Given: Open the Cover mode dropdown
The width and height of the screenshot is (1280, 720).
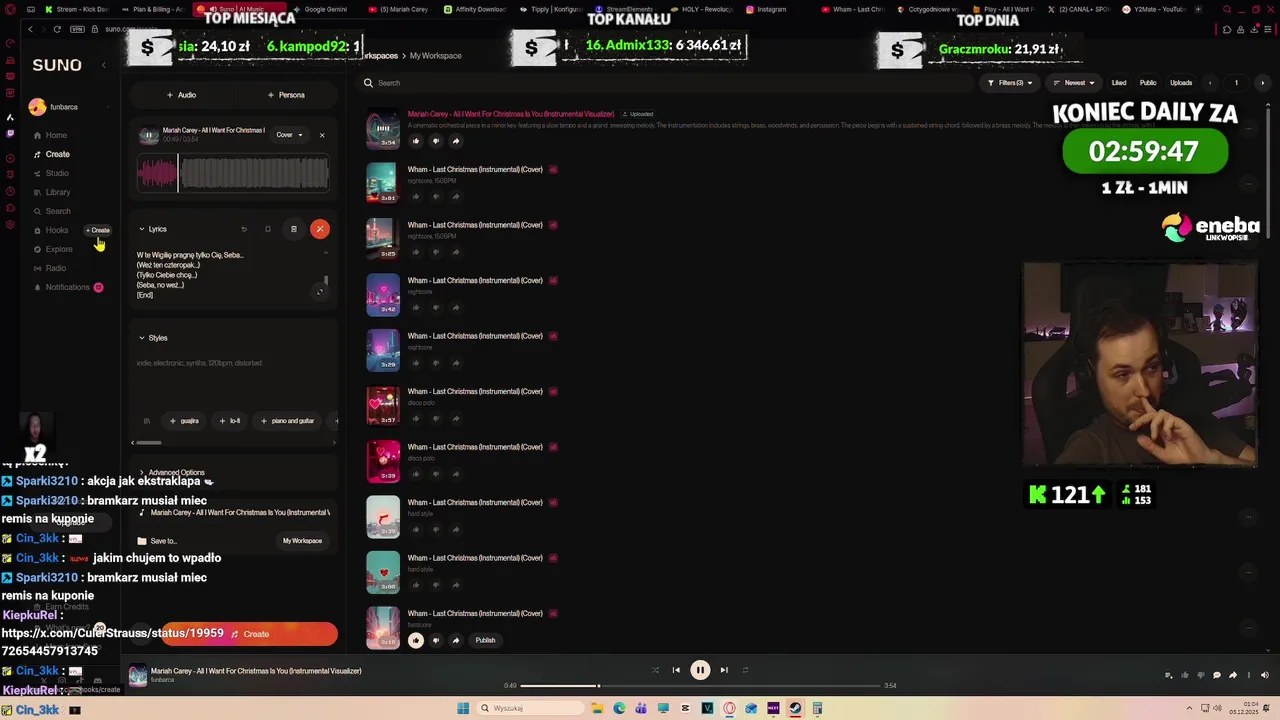Looking at the screenshot, I should (x=289, y=135).
